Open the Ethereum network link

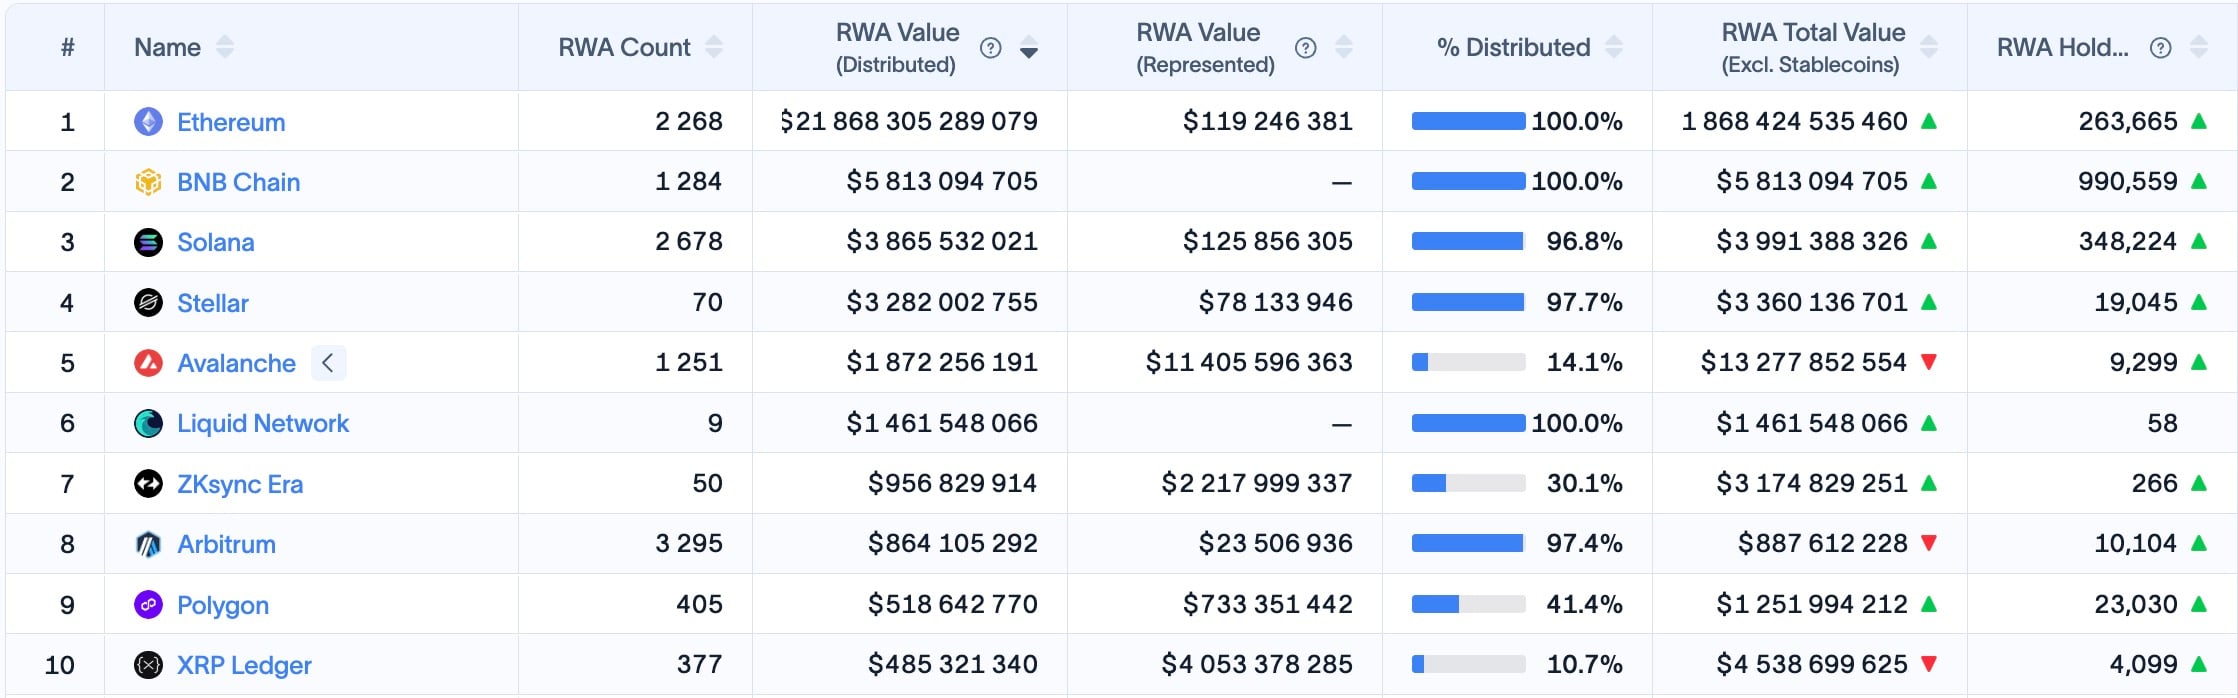click(x=231, y=122)
